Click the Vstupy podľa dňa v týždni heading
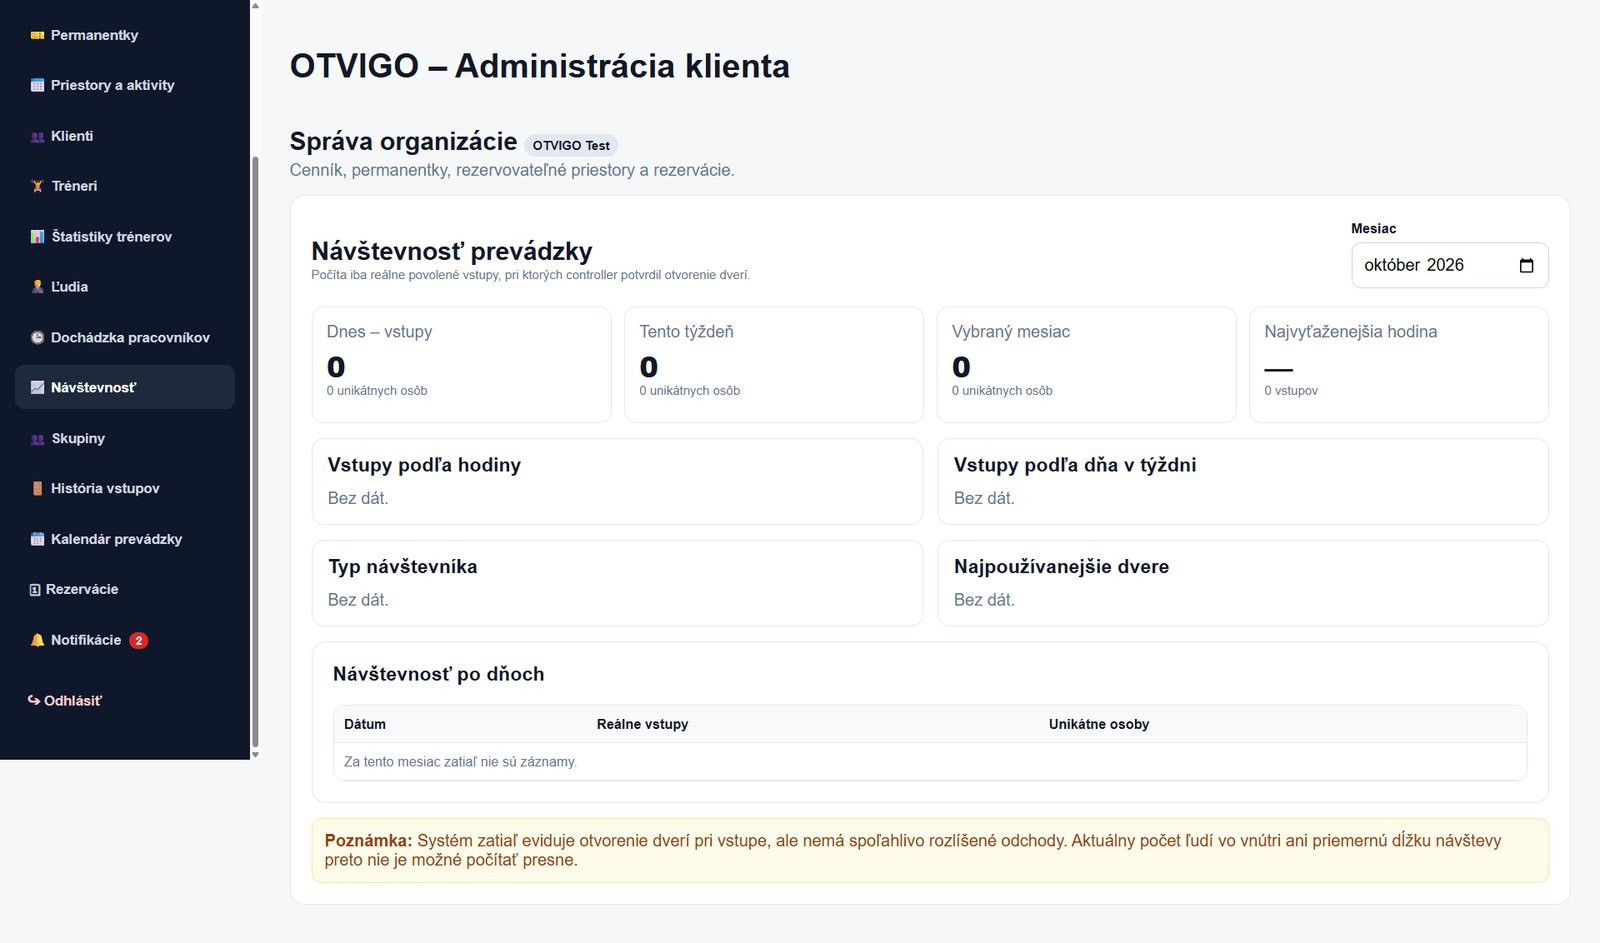Viewport: 1600px width, 943px height. coord(1075,465)
